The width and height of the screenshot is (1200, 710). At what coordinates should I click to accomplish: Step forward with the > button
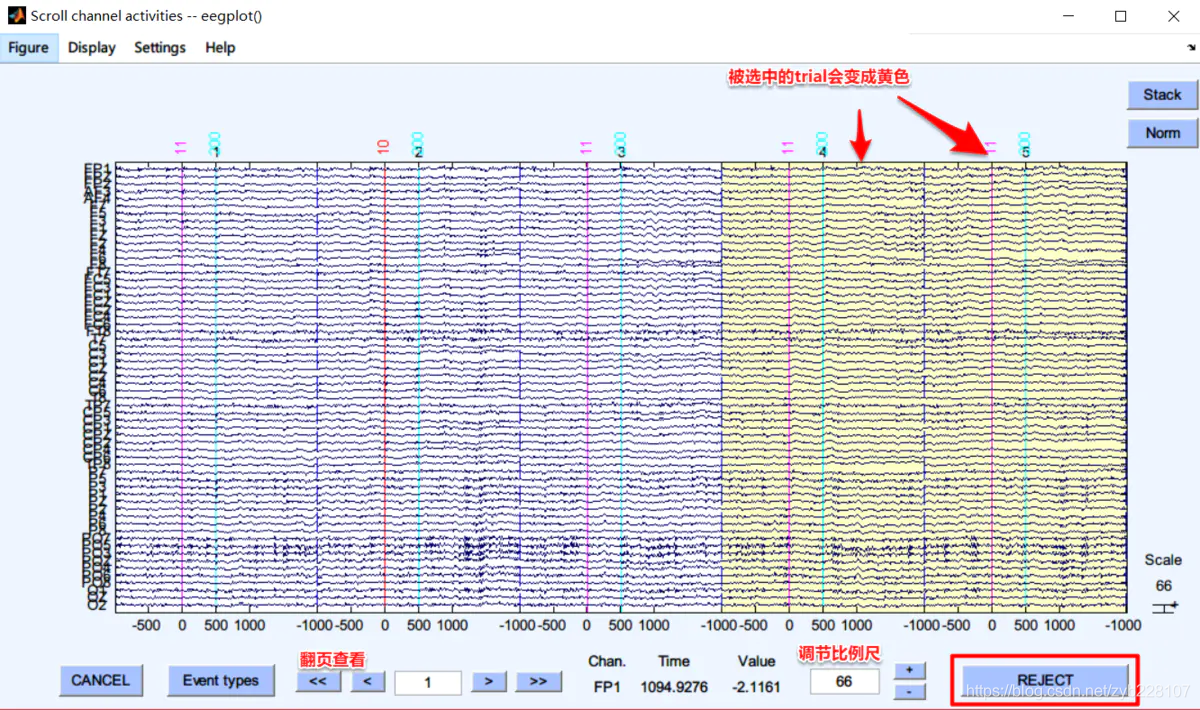pos(488,681)
